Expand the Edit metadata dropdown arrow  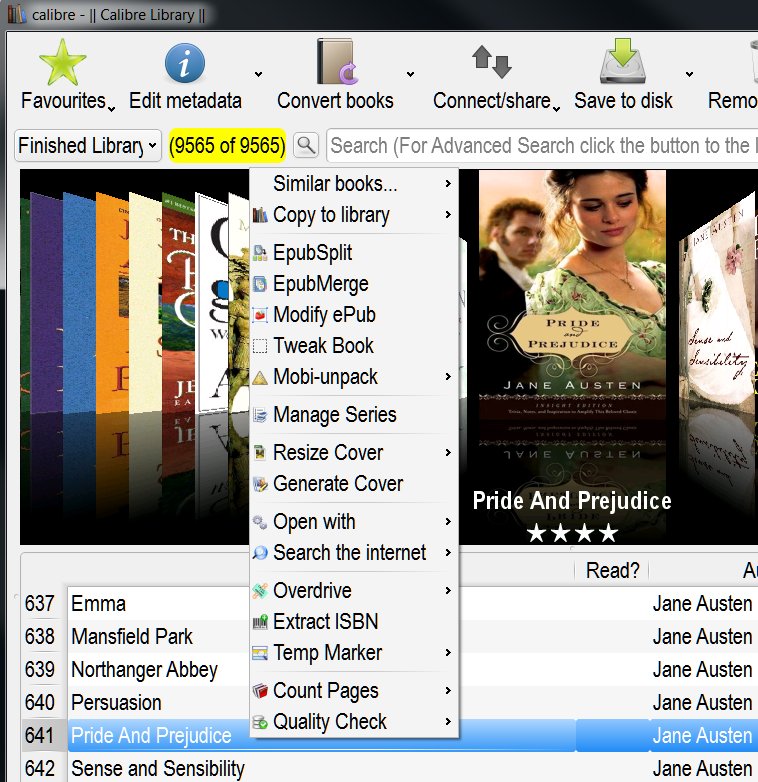point(258,74)
